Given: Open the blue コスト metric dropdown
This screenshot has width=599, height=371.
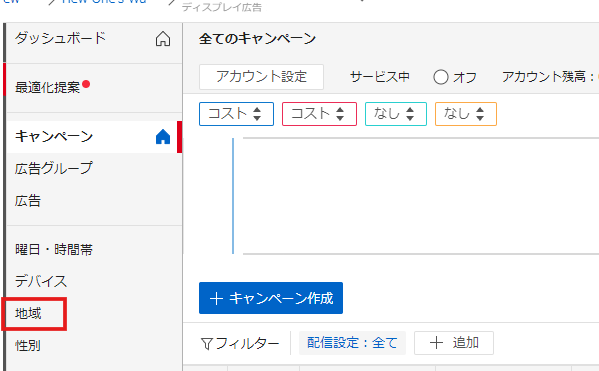Looking at the screenshot, I should pyautogui.click(x=236, y=114).
